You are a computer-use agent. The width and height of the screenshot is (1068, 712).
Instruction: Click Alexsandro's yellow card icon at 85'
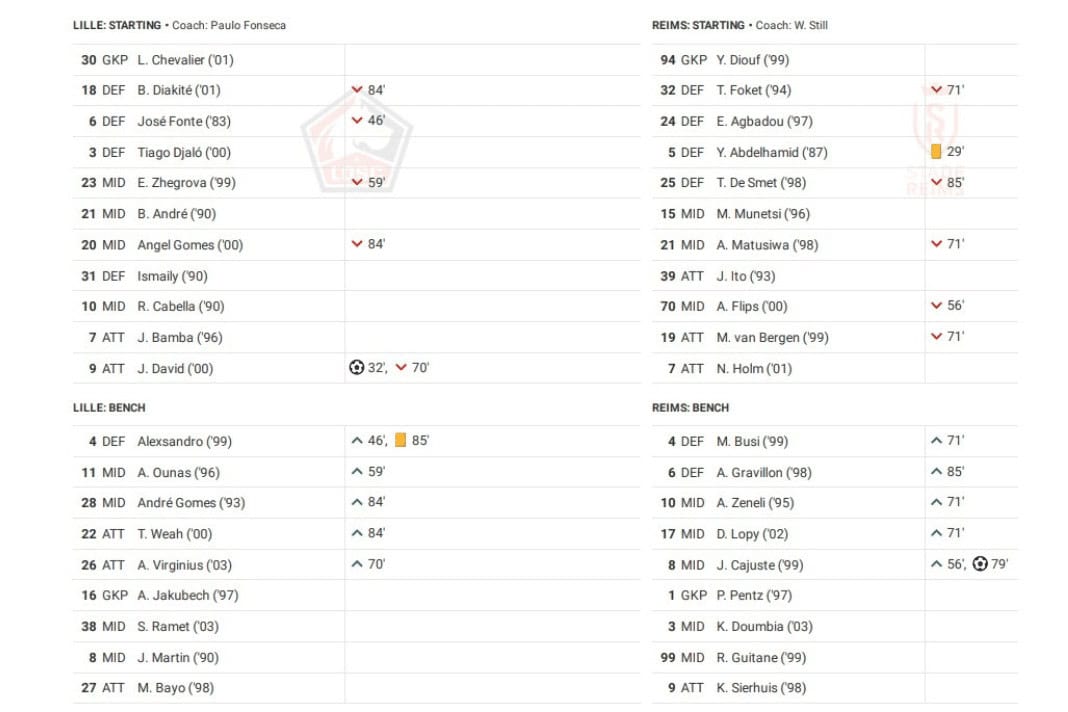(400, 440)
